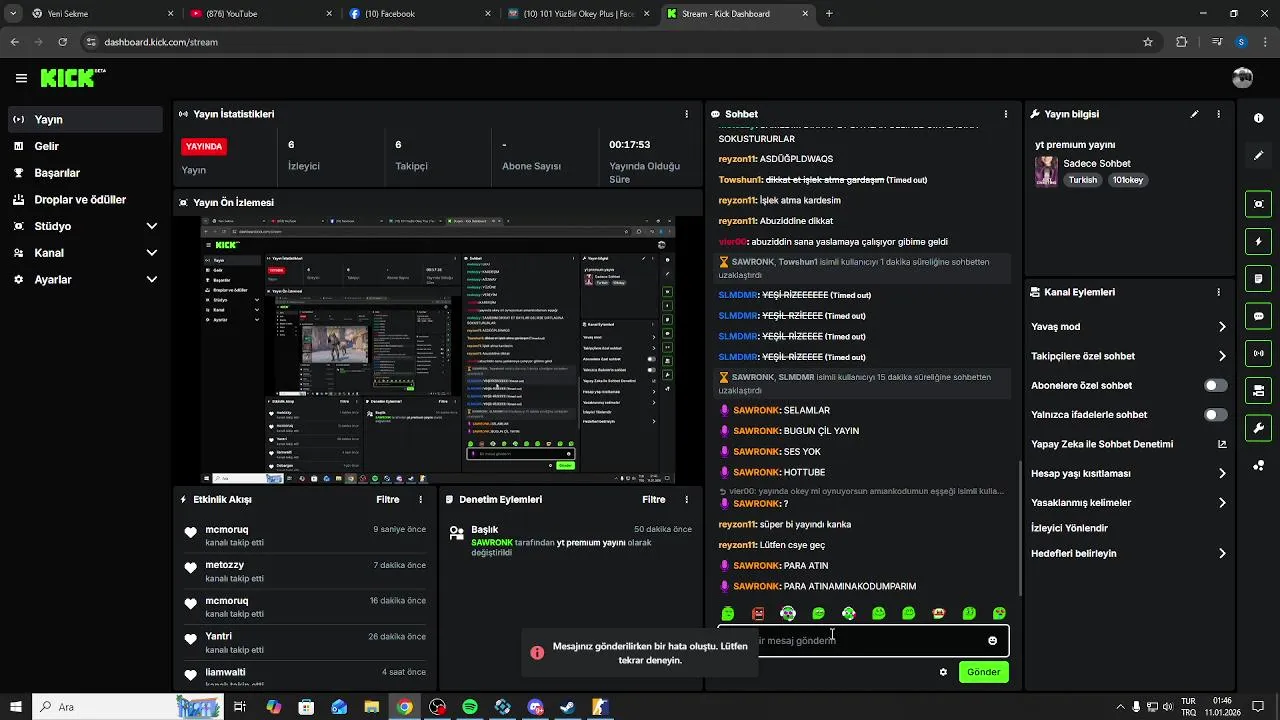This screenshot has width=1280, height=720.
Task: Reload the dashboard page
Action: click(x=62, y=42)
